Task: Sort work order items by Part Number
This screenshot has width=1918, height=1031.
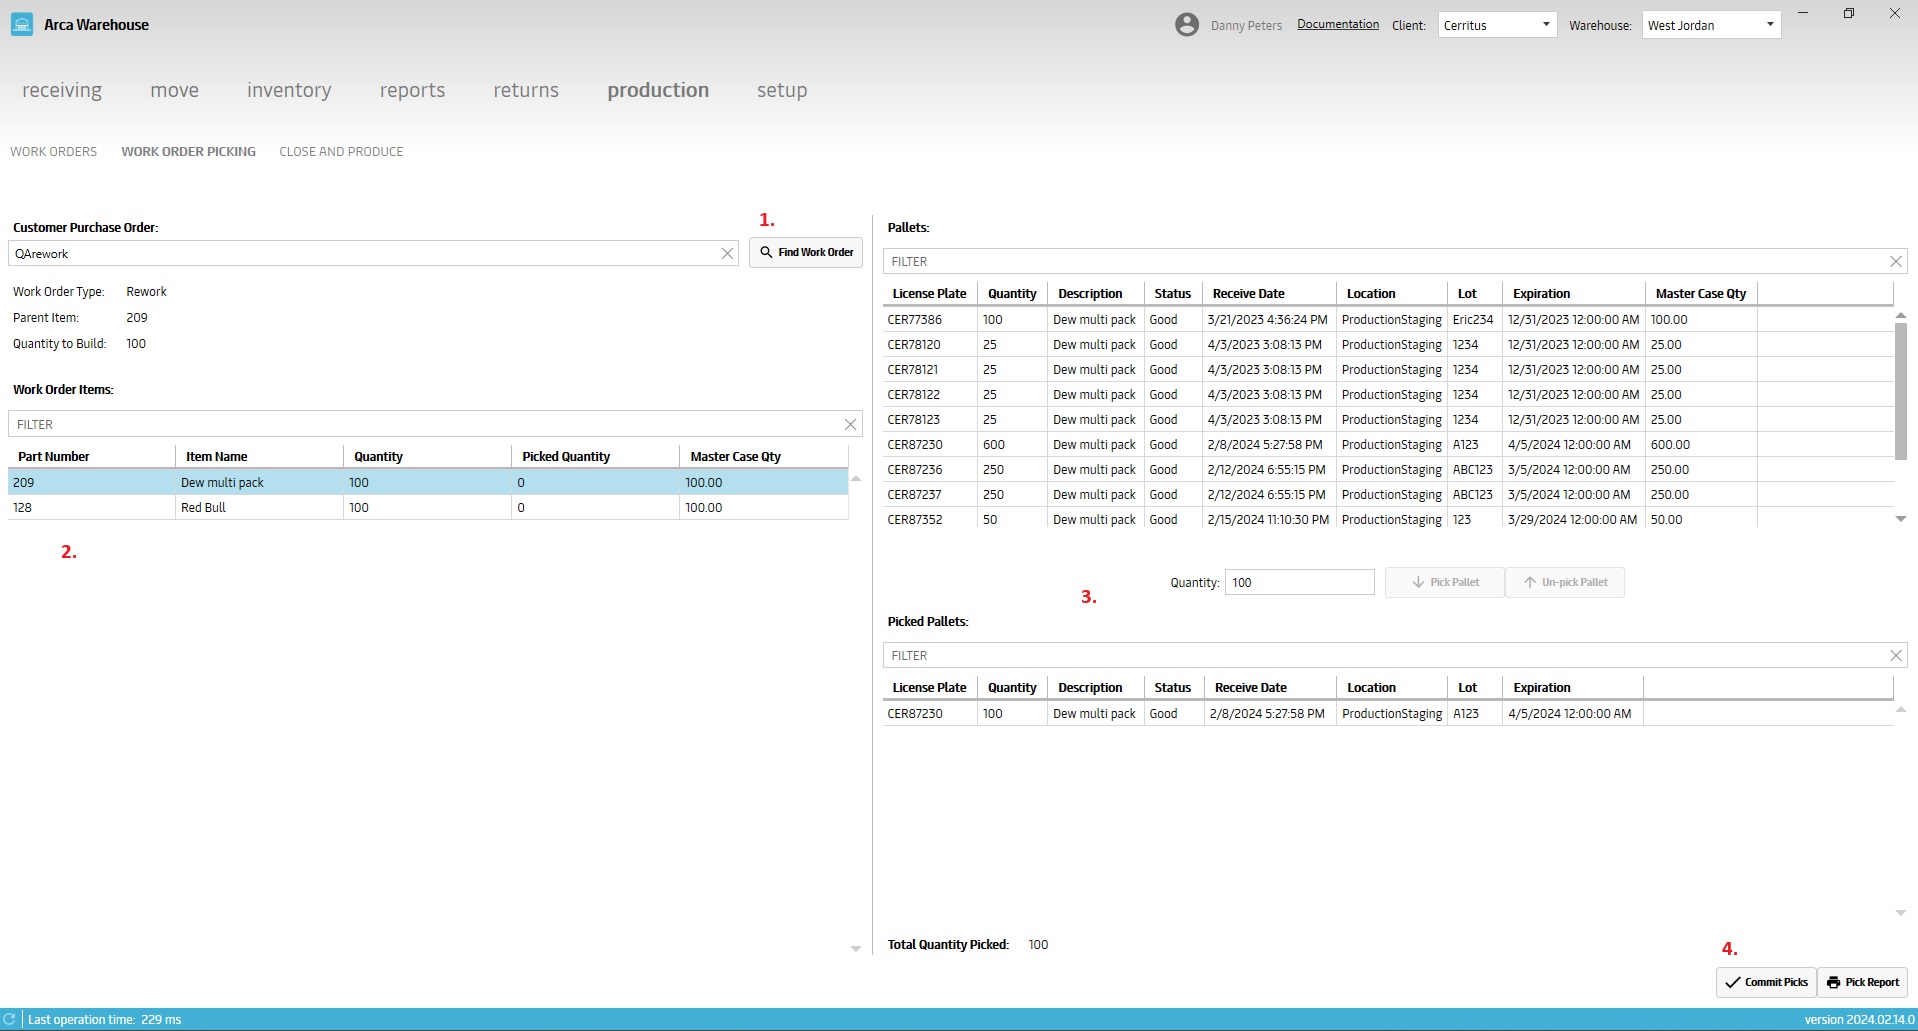Action: [x=92, y=456]
